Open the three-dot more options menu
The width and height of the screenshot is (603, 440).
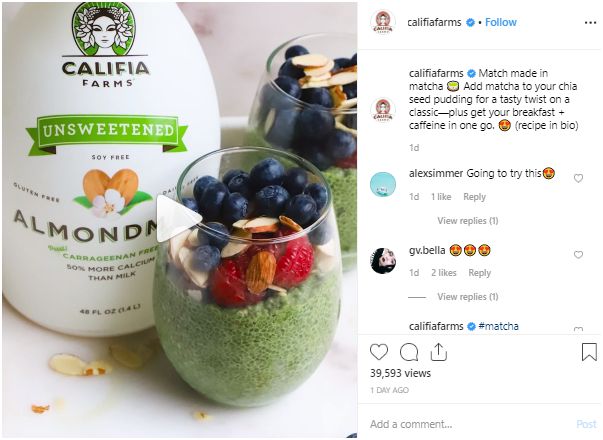[x=590, y=23]
